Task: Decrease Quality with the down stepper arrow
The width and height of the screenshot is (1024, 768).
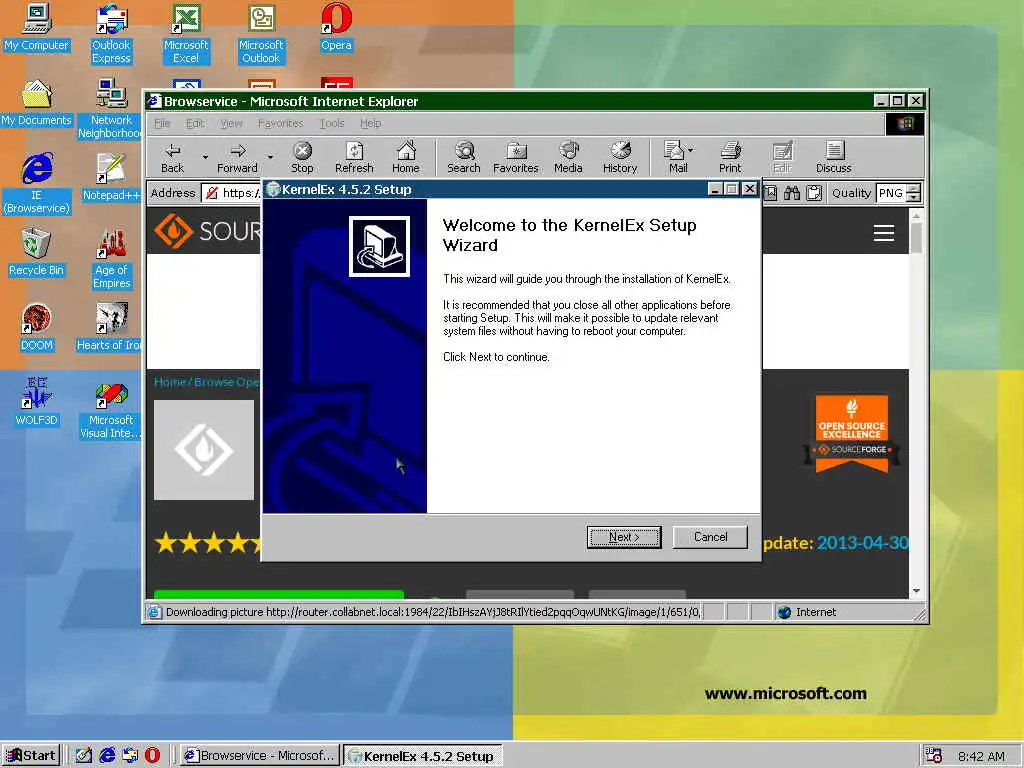Action: point(914,197)
